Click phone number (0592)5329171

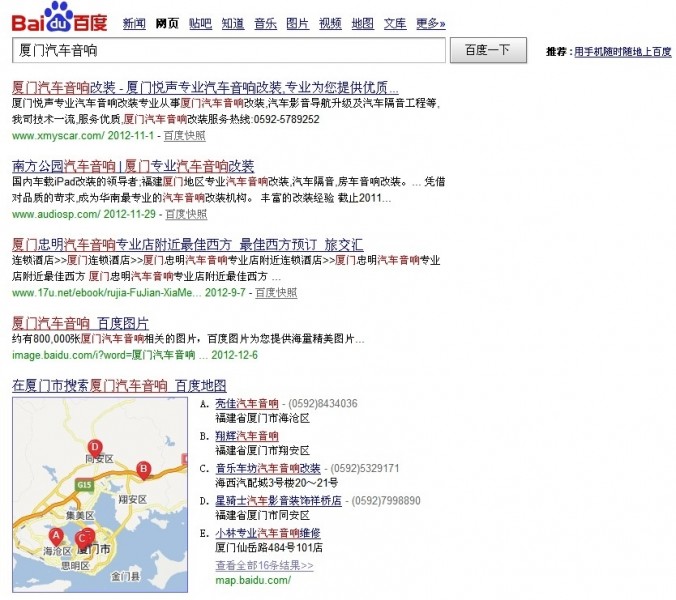click(x=365, y=469)
